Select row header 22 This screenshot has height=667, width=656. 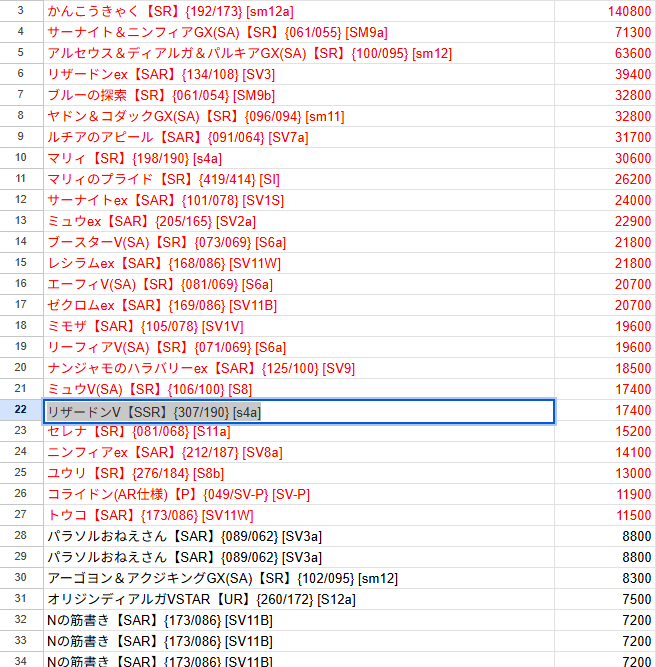pos(21,410)
